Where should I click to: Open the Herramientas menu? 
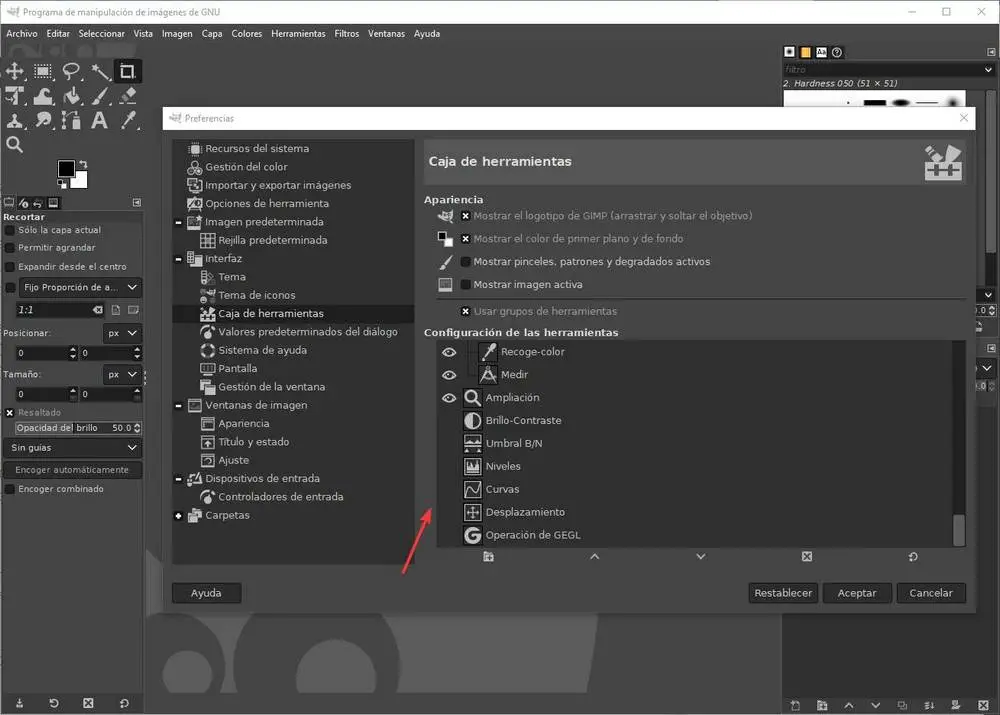298,34
